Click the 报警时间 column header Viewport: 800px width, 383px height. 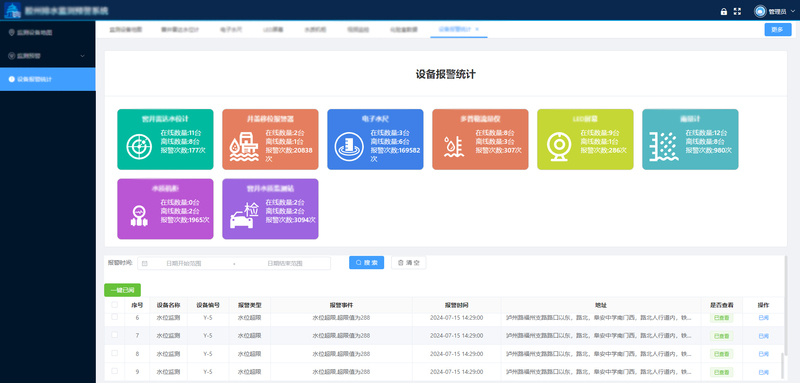(456, 305)
